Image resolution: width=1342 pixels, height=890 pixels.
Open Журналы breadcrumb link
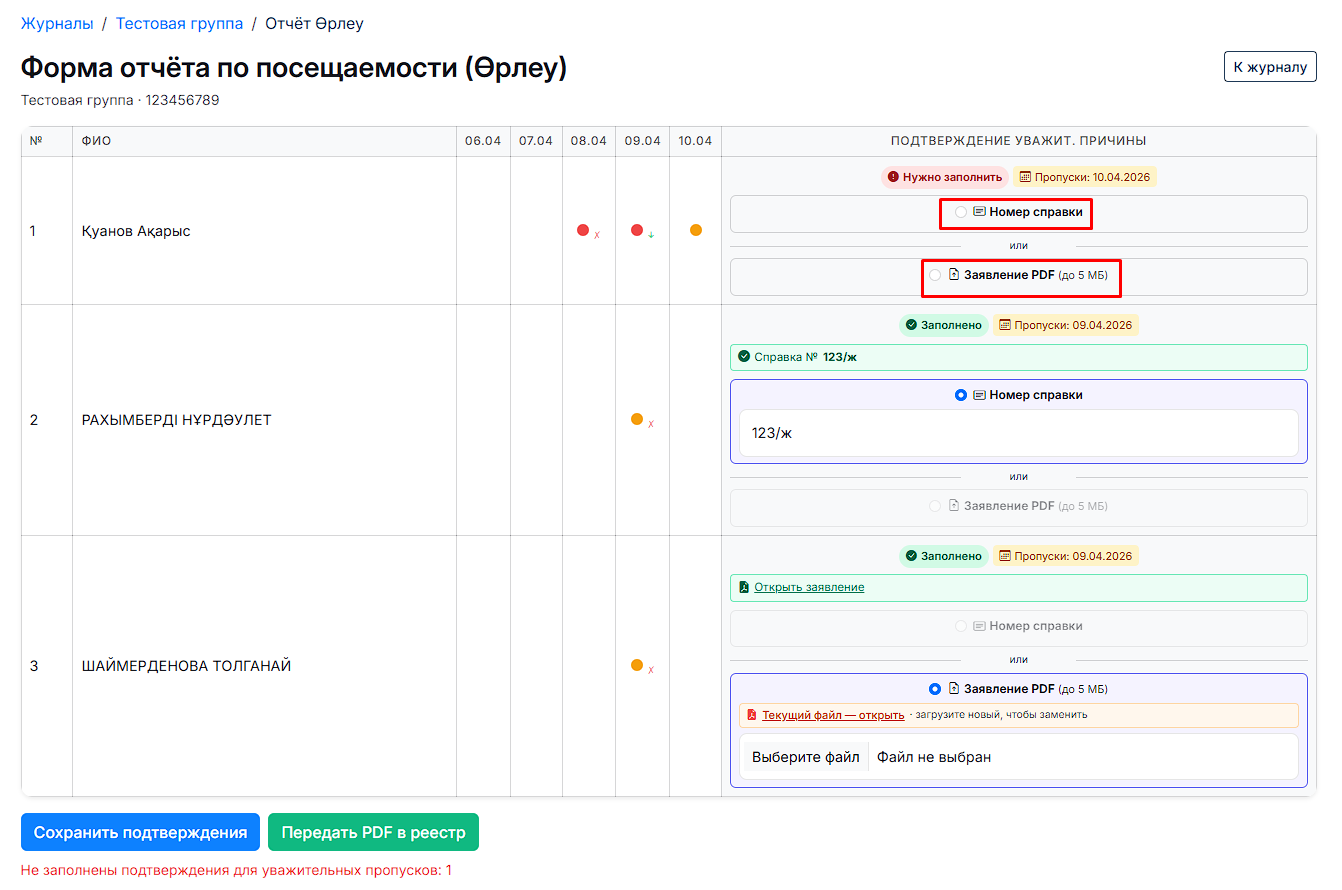pyautogui.click(x=57, y=23)
